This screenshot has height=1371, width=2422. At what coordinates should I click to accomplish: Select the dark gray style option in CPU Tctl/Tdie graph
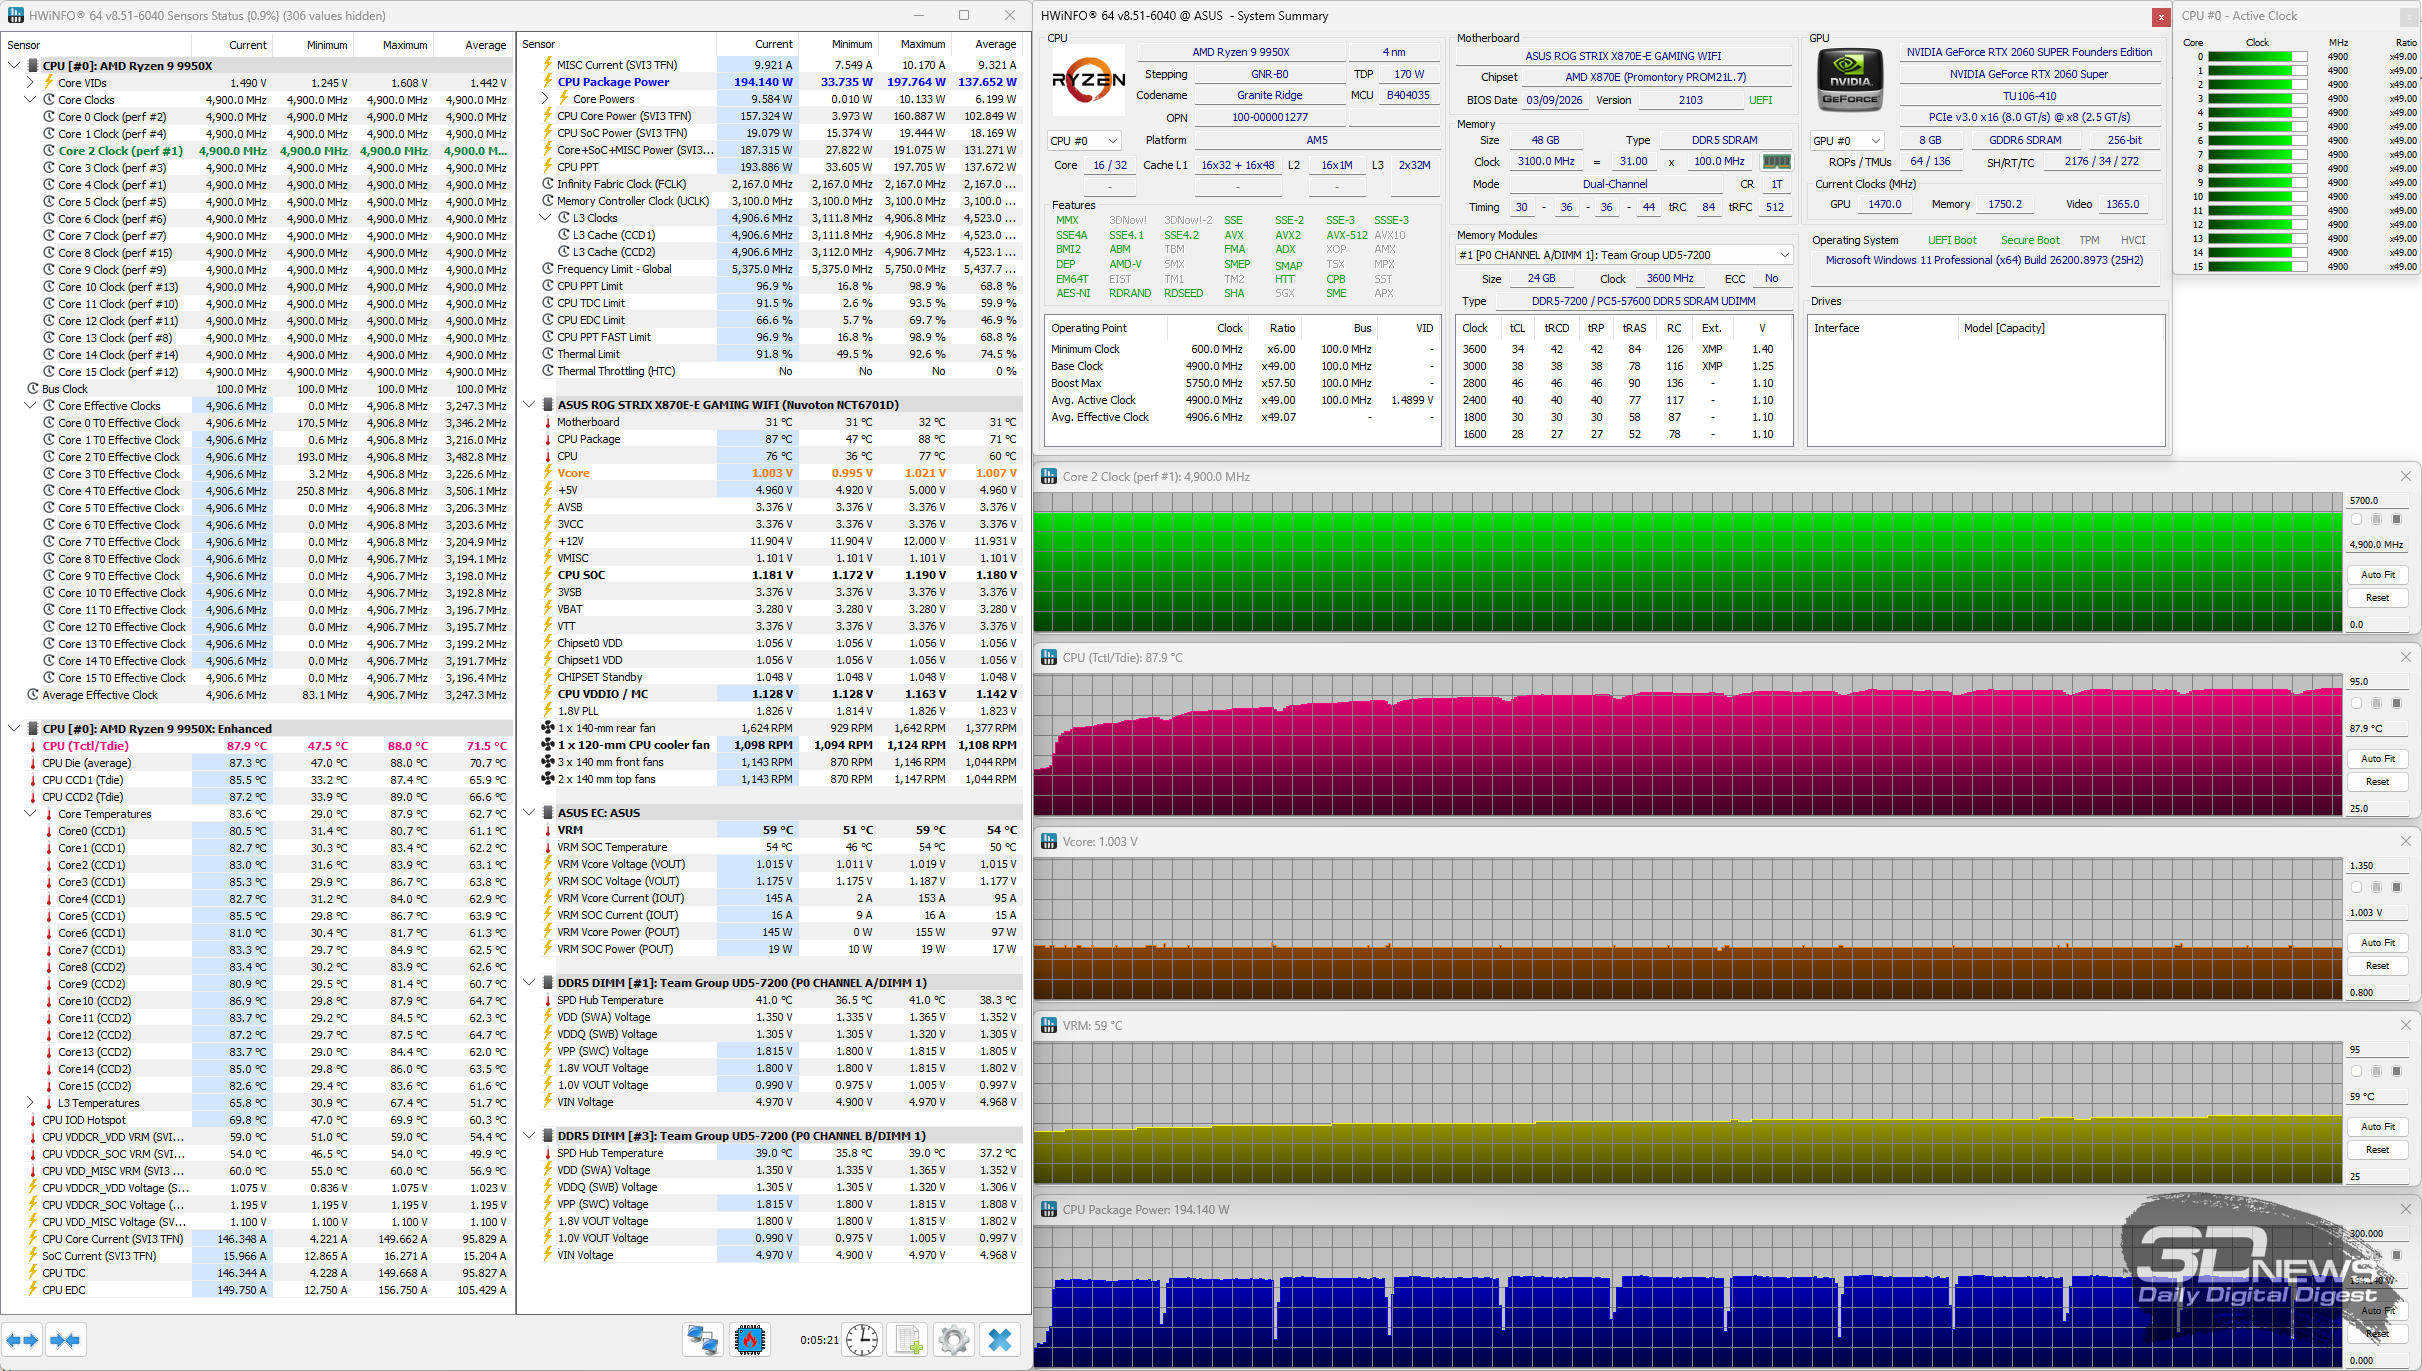tap(2396, 704)
